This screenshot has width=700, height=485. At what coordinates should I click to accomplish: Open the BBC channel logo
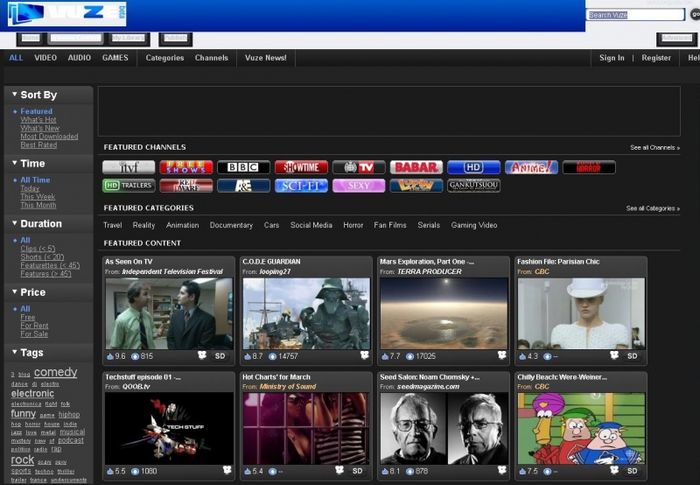(244, 167)
